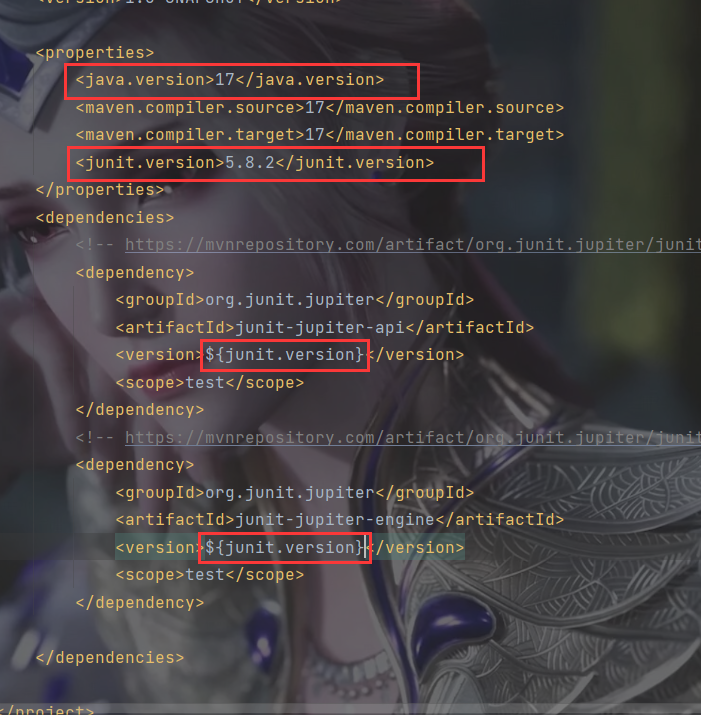Click the scope test line under junit-jupiter-engine
The image size is (701, 715).
[x=210, y=575]
